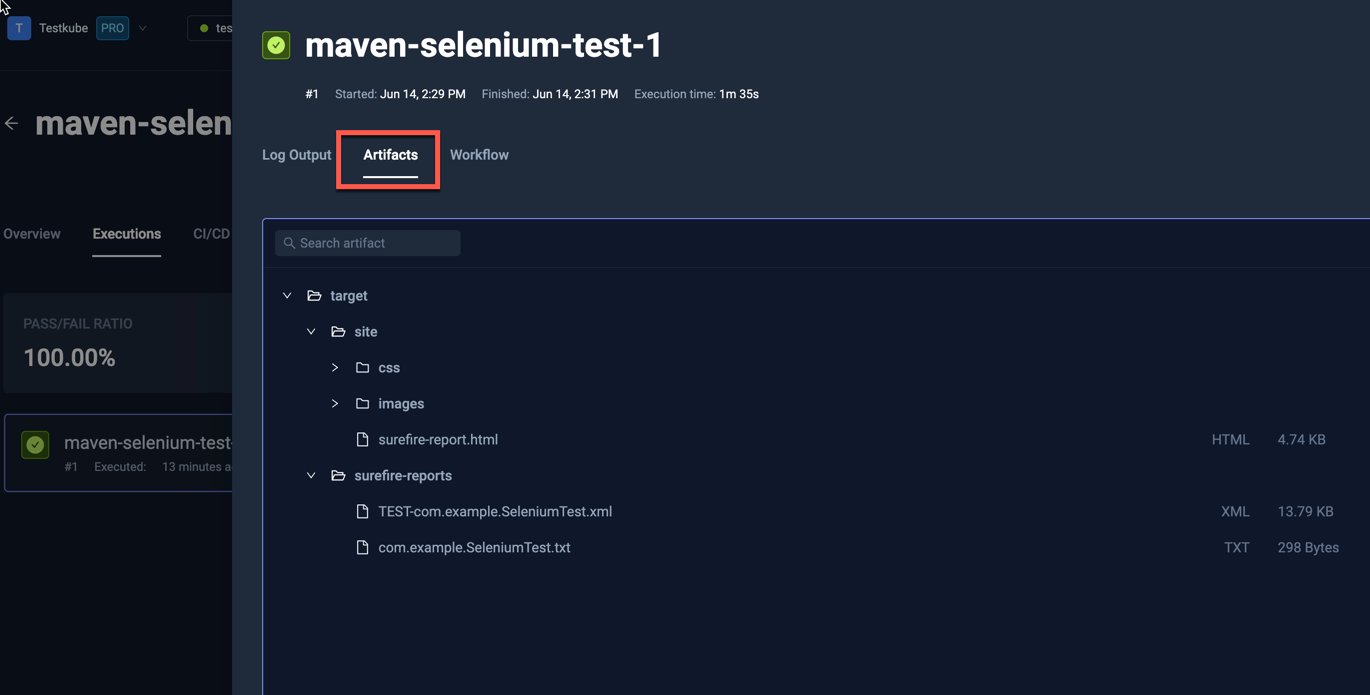The image size is (1370, 695).
Task: Click the back arrow to return to tests
Action: (x=11, y=123)
